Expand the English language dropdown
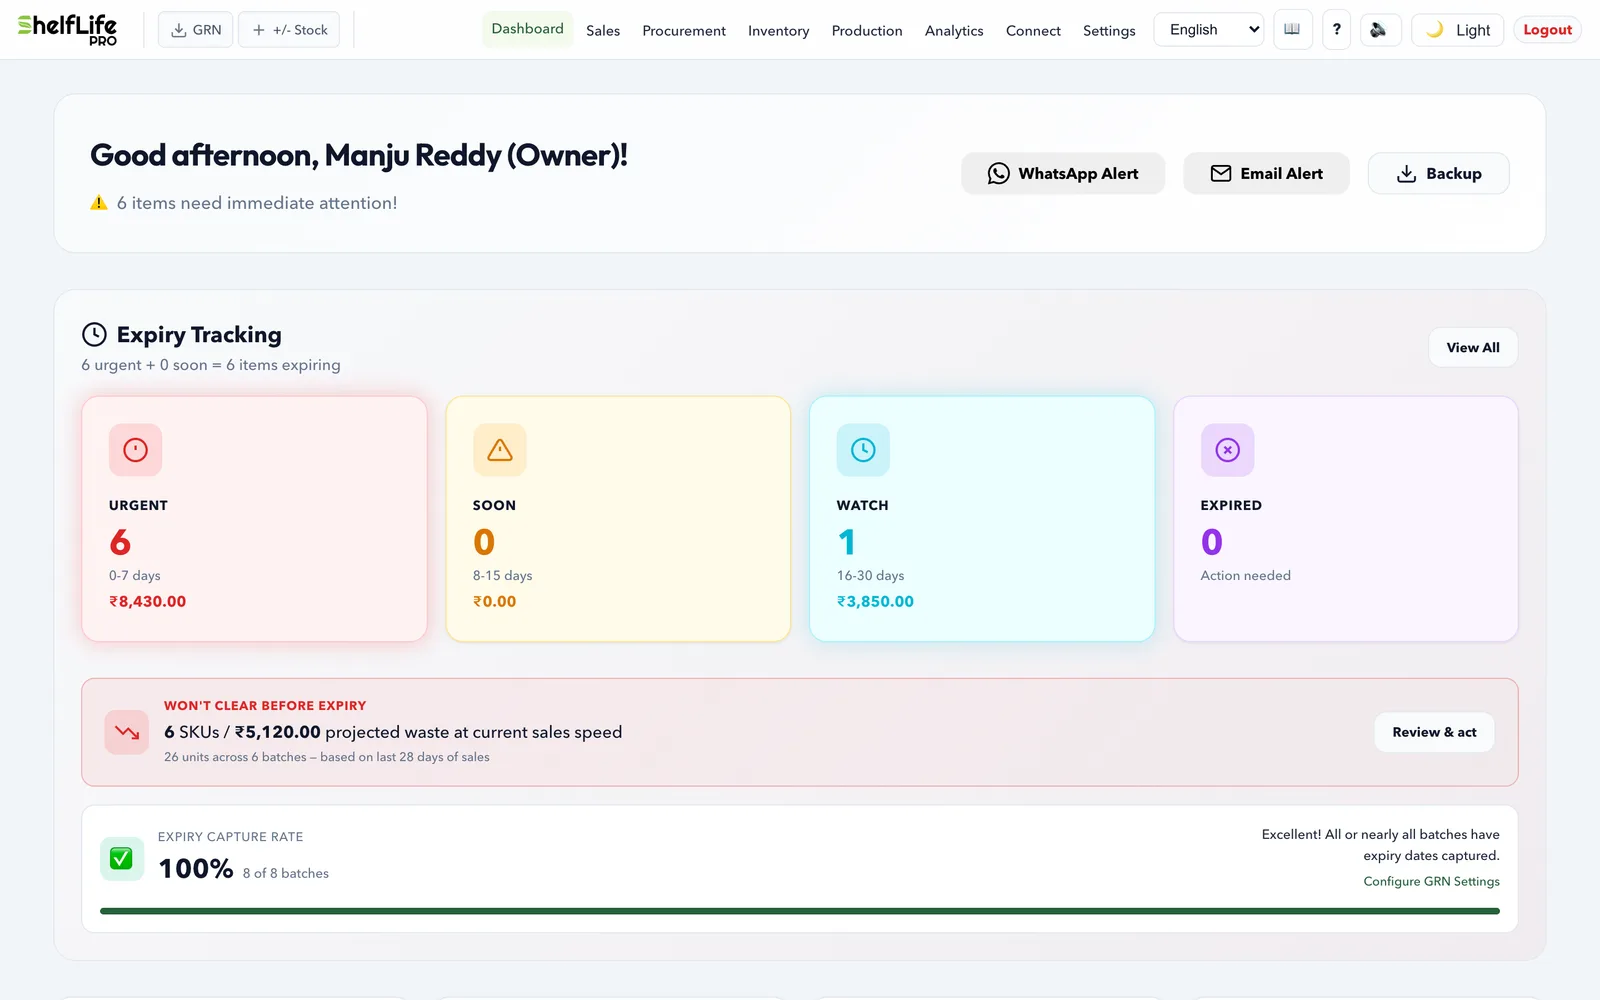Image resolution: width=1600 pixels, height=1000 pixels. 1209,30
